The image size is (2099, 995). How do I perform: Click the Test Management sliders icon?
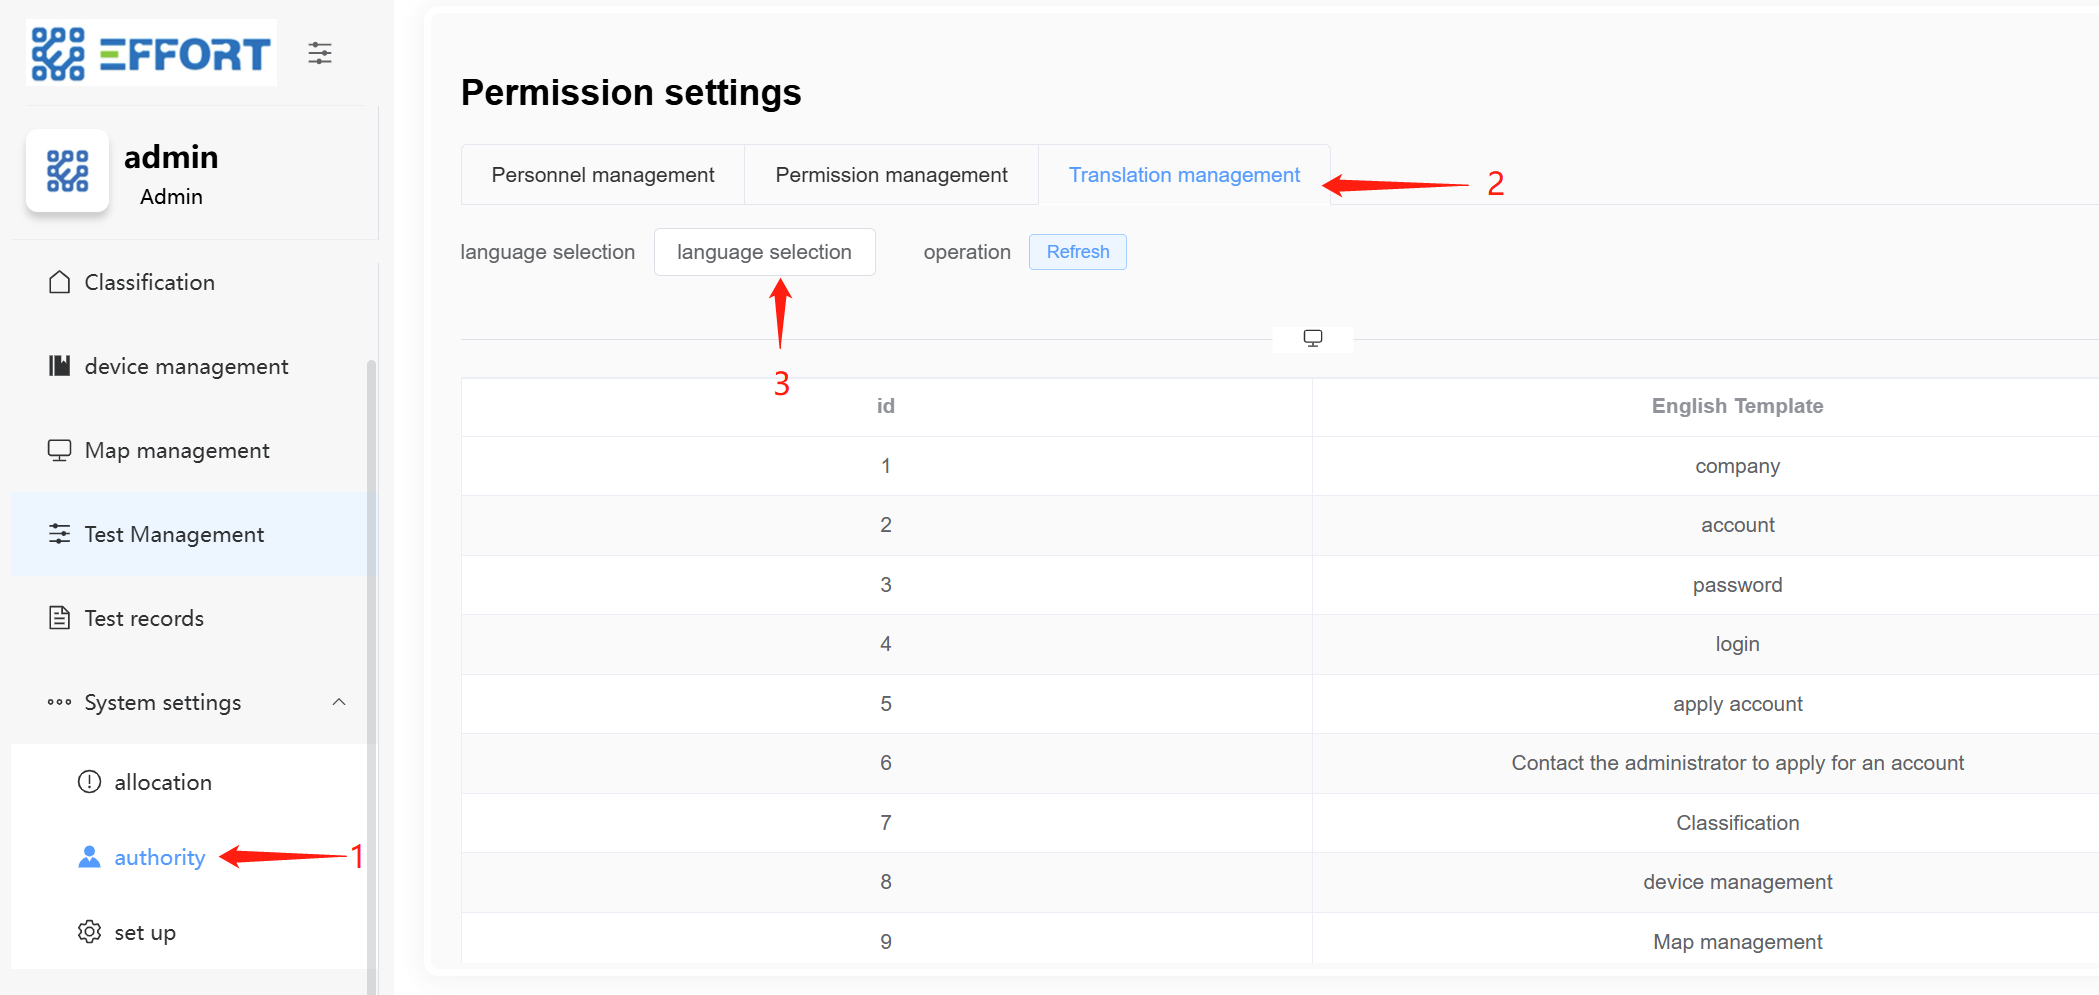coord(60,534)
